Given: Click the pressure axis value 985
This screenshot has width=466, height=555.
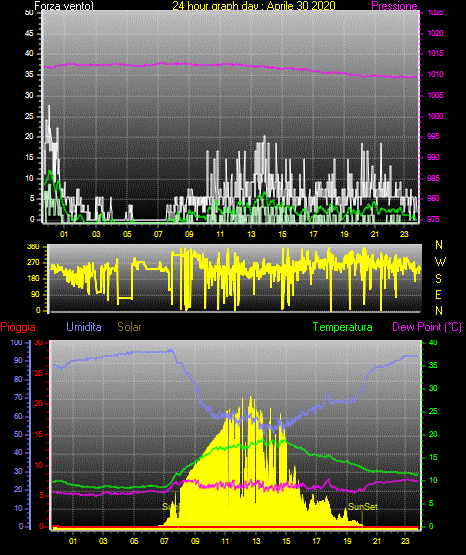Looking at the screenshot, I should (x=433, y=178).
